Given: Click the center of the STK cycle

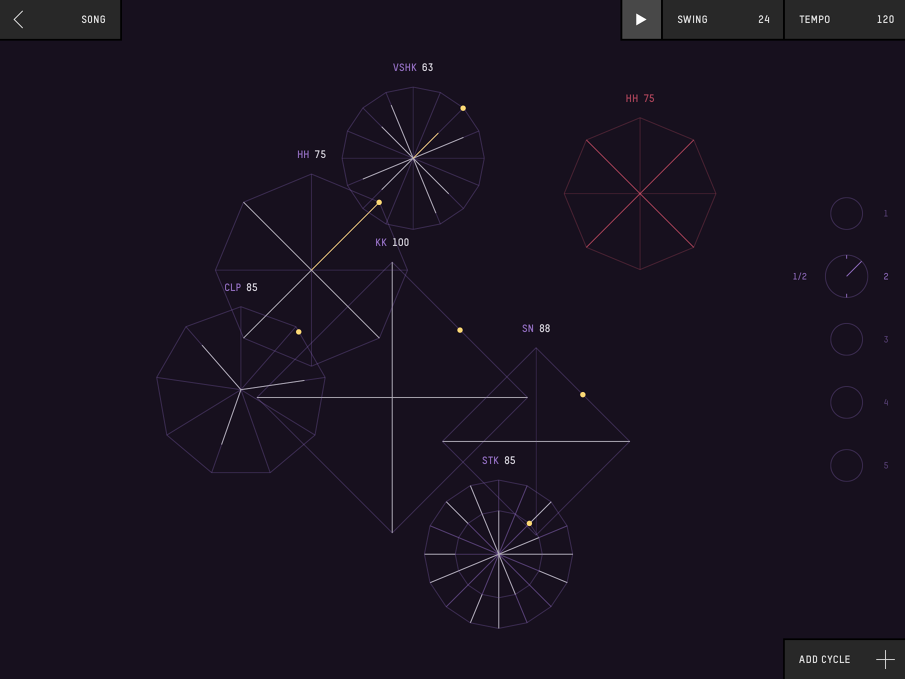Looking at the screenshot, I should click(x=499, y=554).
